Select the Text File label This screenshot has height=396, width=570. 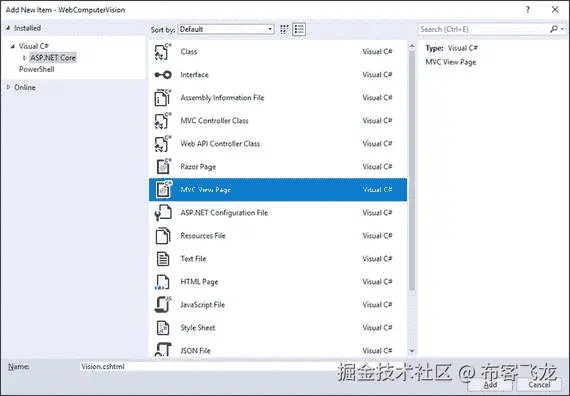[x=193, y=259]
